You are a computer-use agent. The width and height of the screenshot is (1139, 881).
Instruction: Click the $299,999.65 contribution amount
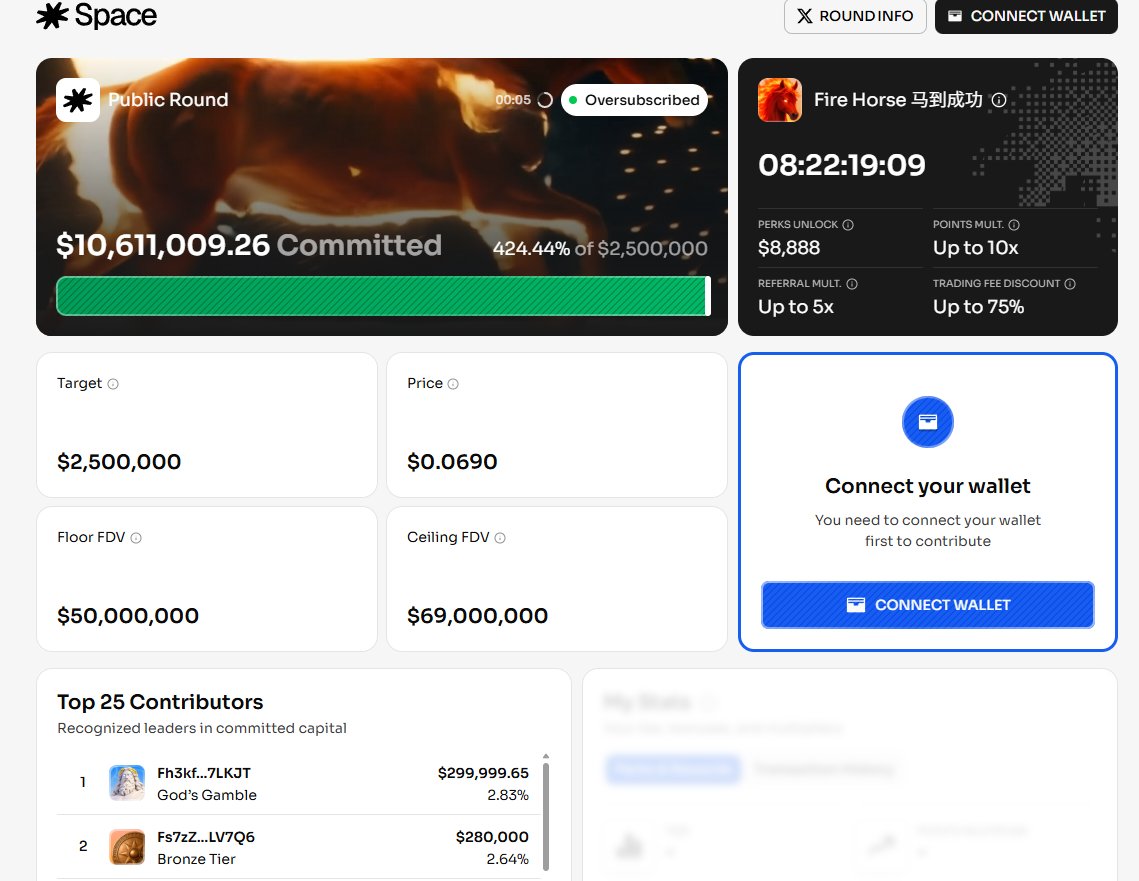[483, 773]
